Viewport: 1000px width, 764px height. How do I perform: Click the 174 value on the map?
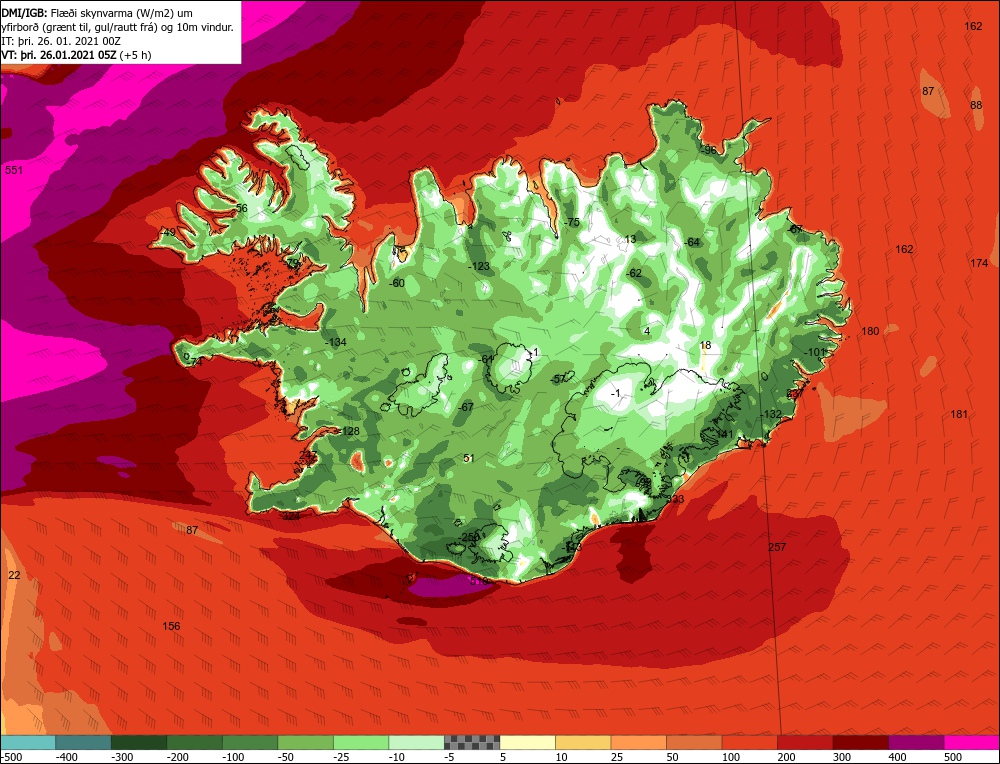tap(979, 263)
